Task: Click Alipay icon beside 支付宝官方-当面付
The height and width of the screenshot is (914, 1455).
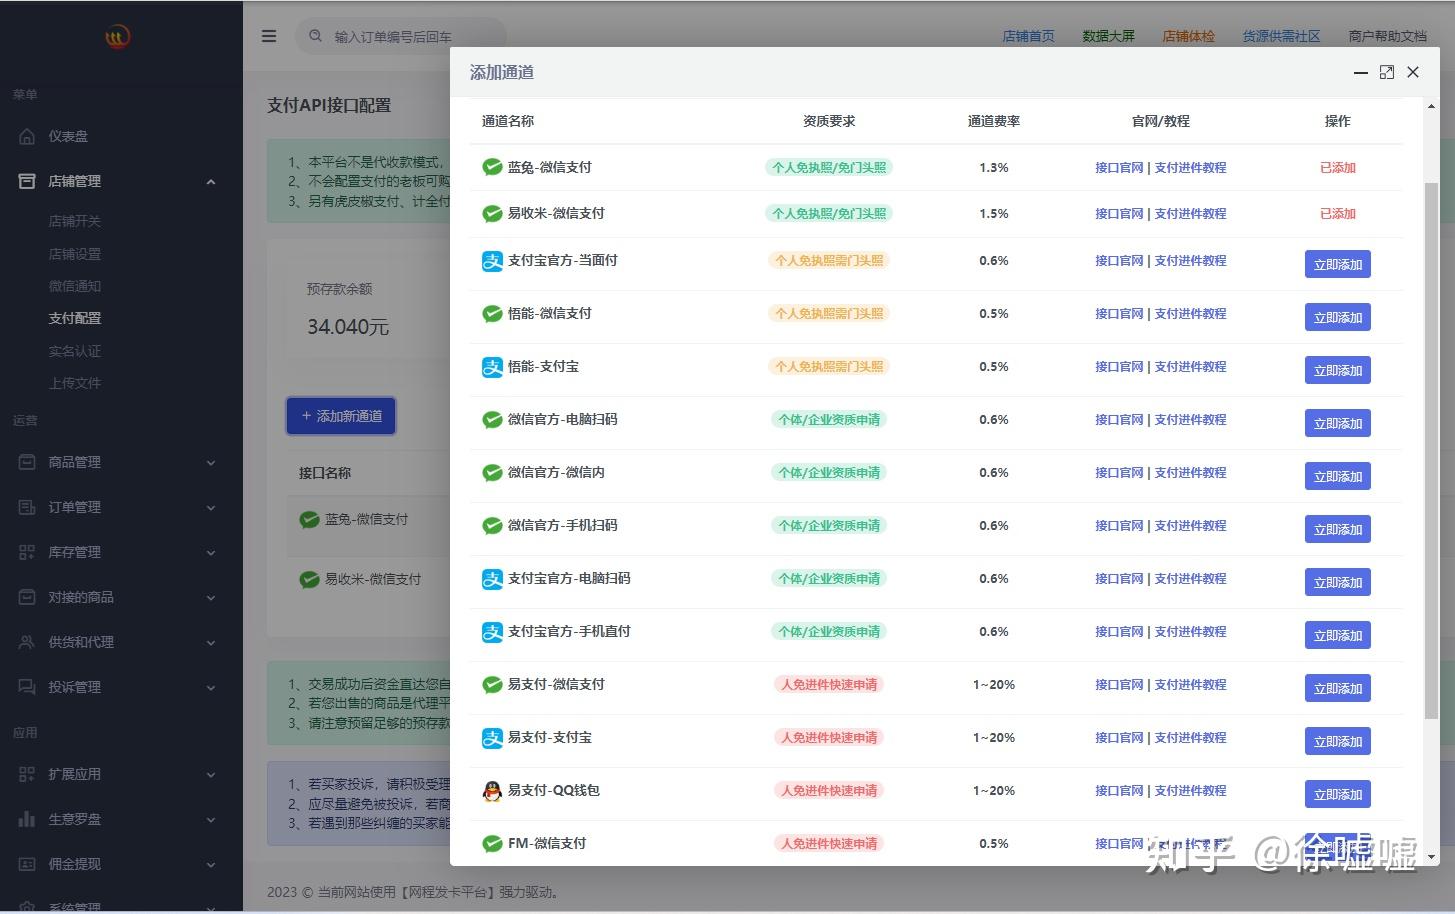Action: (x=492, y=261)
